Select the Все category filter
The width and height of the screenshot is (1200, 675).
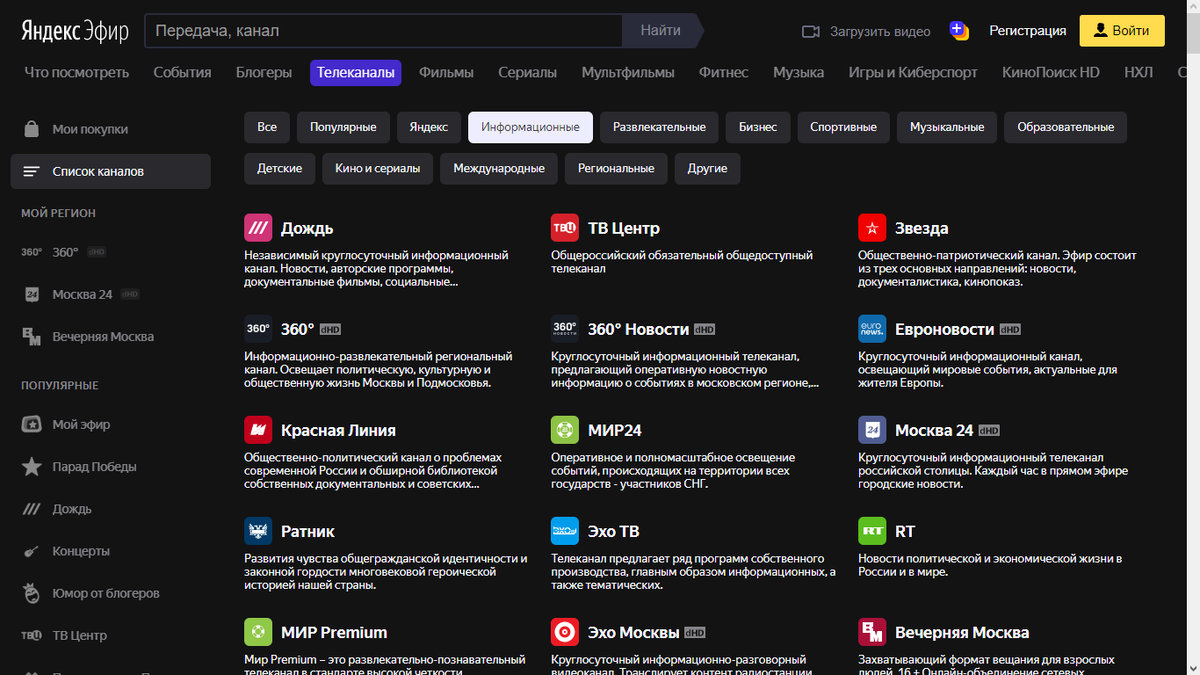(x=267, y=127)
